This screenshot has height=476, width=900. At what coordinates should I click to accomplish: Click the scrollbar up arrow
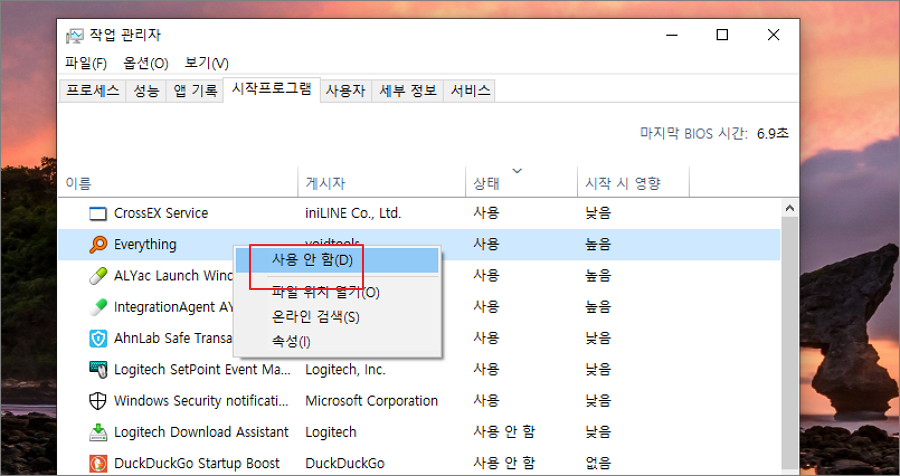[790, 208]
